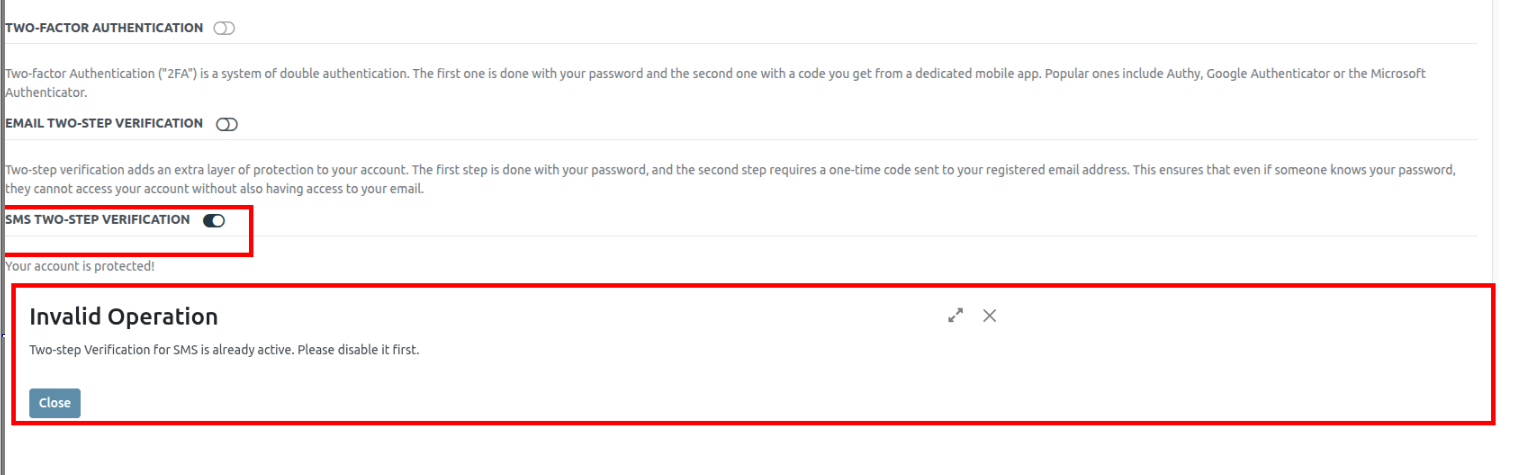This screenshot has width=1515, height=475.
Task: Click 'Your account is protected!' status text
Action: (80, 267)
